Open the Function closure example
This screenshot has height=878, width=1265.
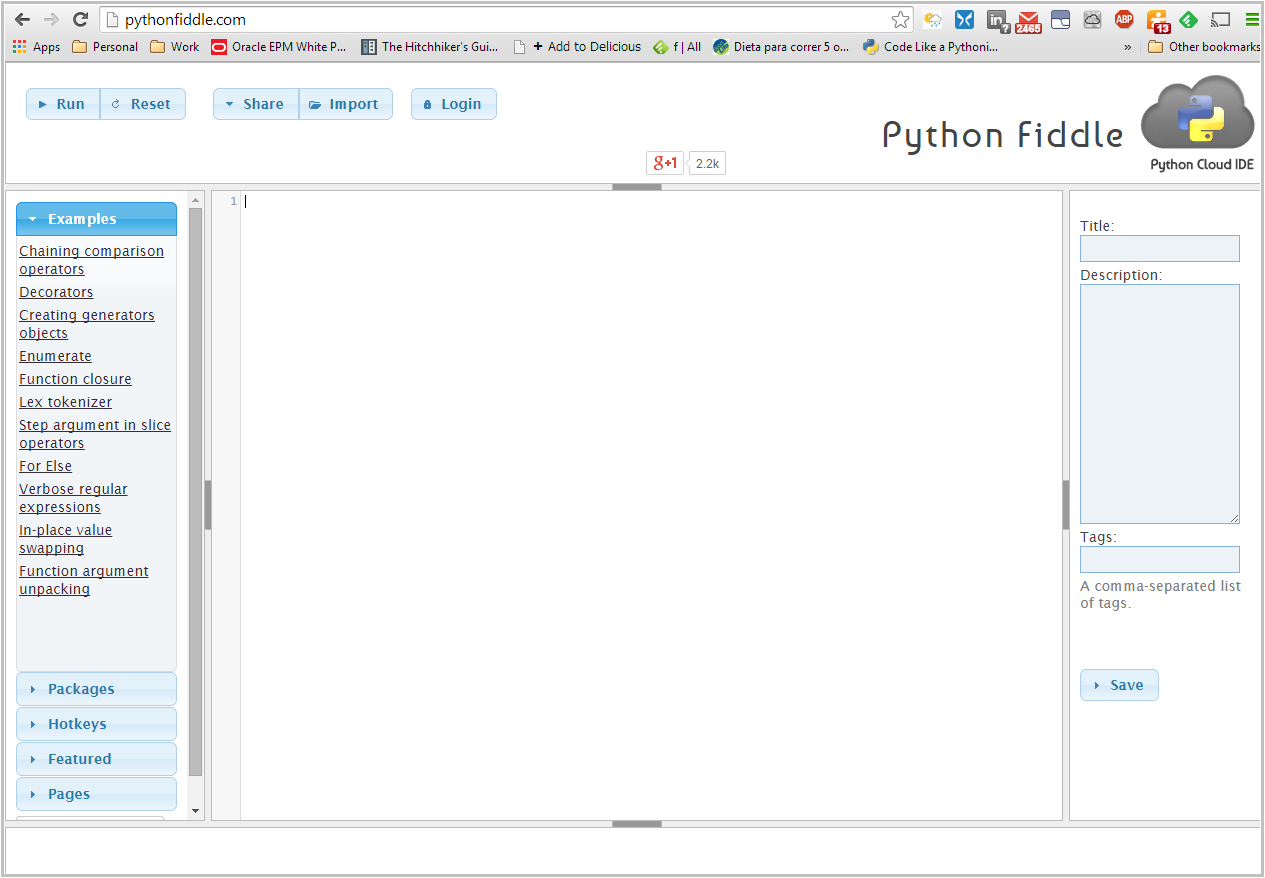(75, 379)
